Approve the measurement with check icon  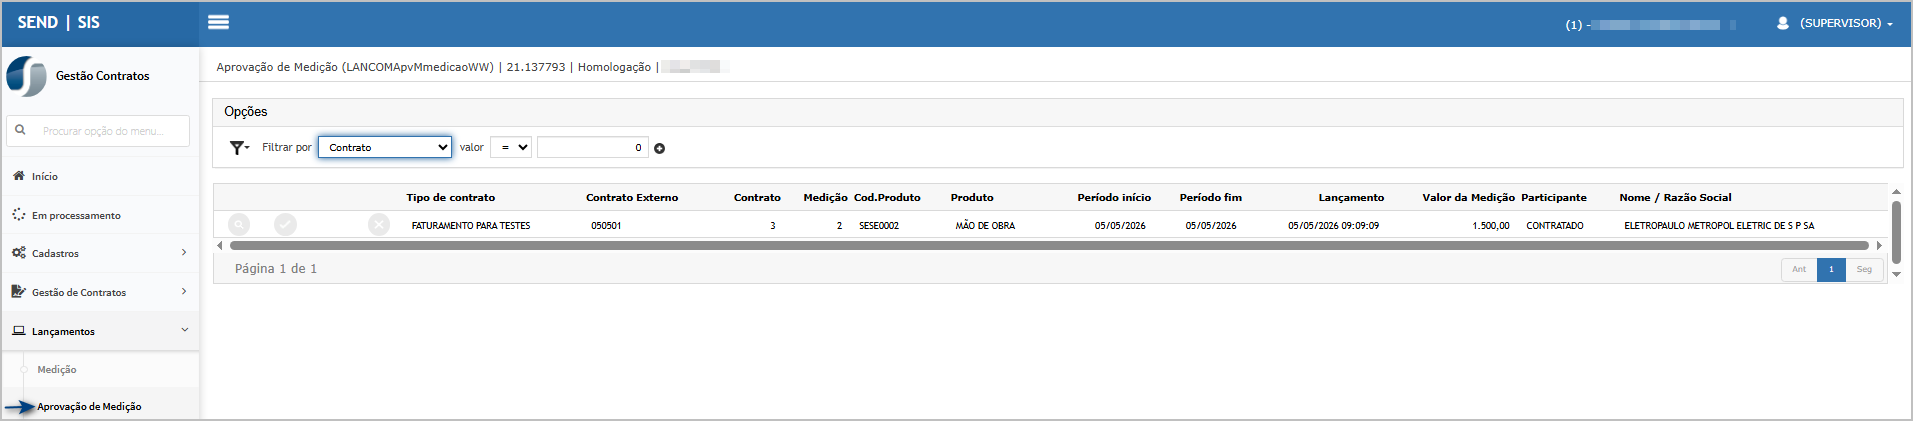click(286, 225)
